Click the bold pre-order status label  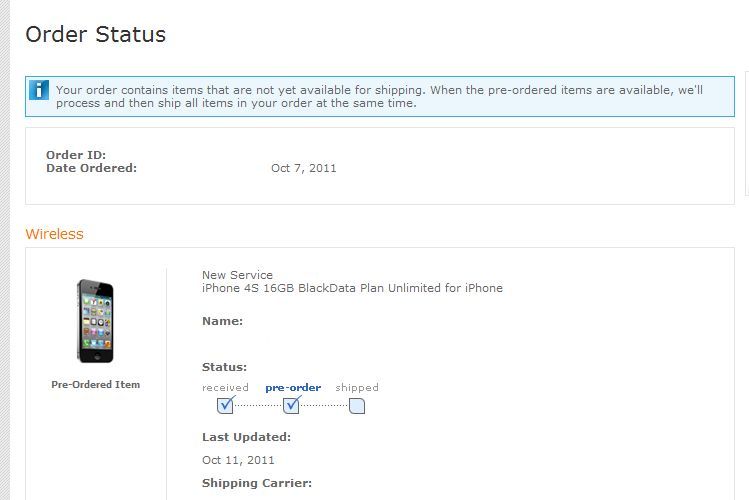[x=293, y=388]
